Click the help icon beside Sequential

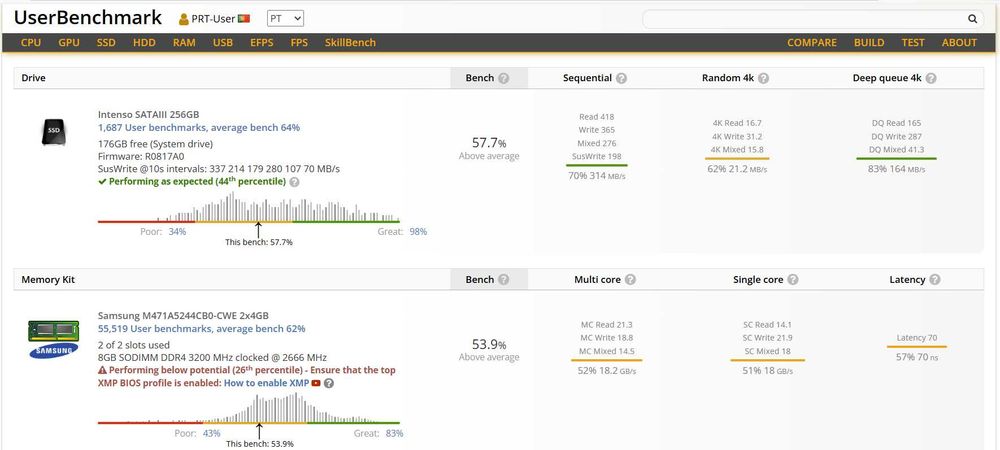(621, 78)
